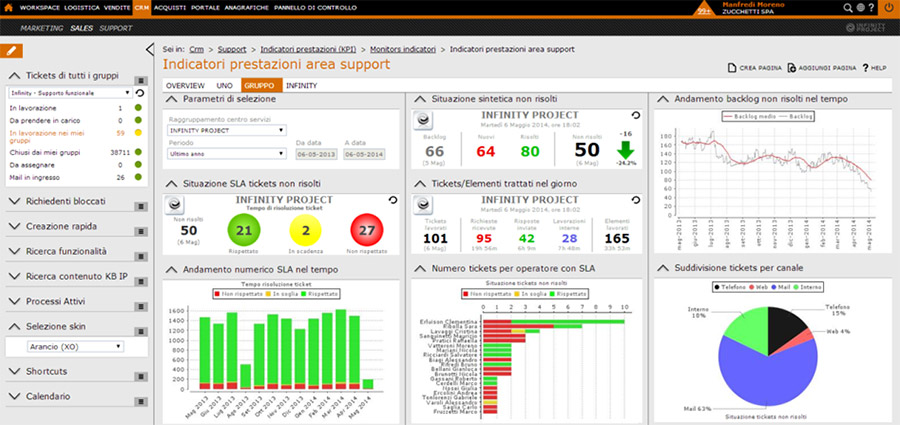Open the Periodo dropdown
Image resolution: width=900 pixels, height=425 pixels.
pyautogui.click(x=226, y=154)
